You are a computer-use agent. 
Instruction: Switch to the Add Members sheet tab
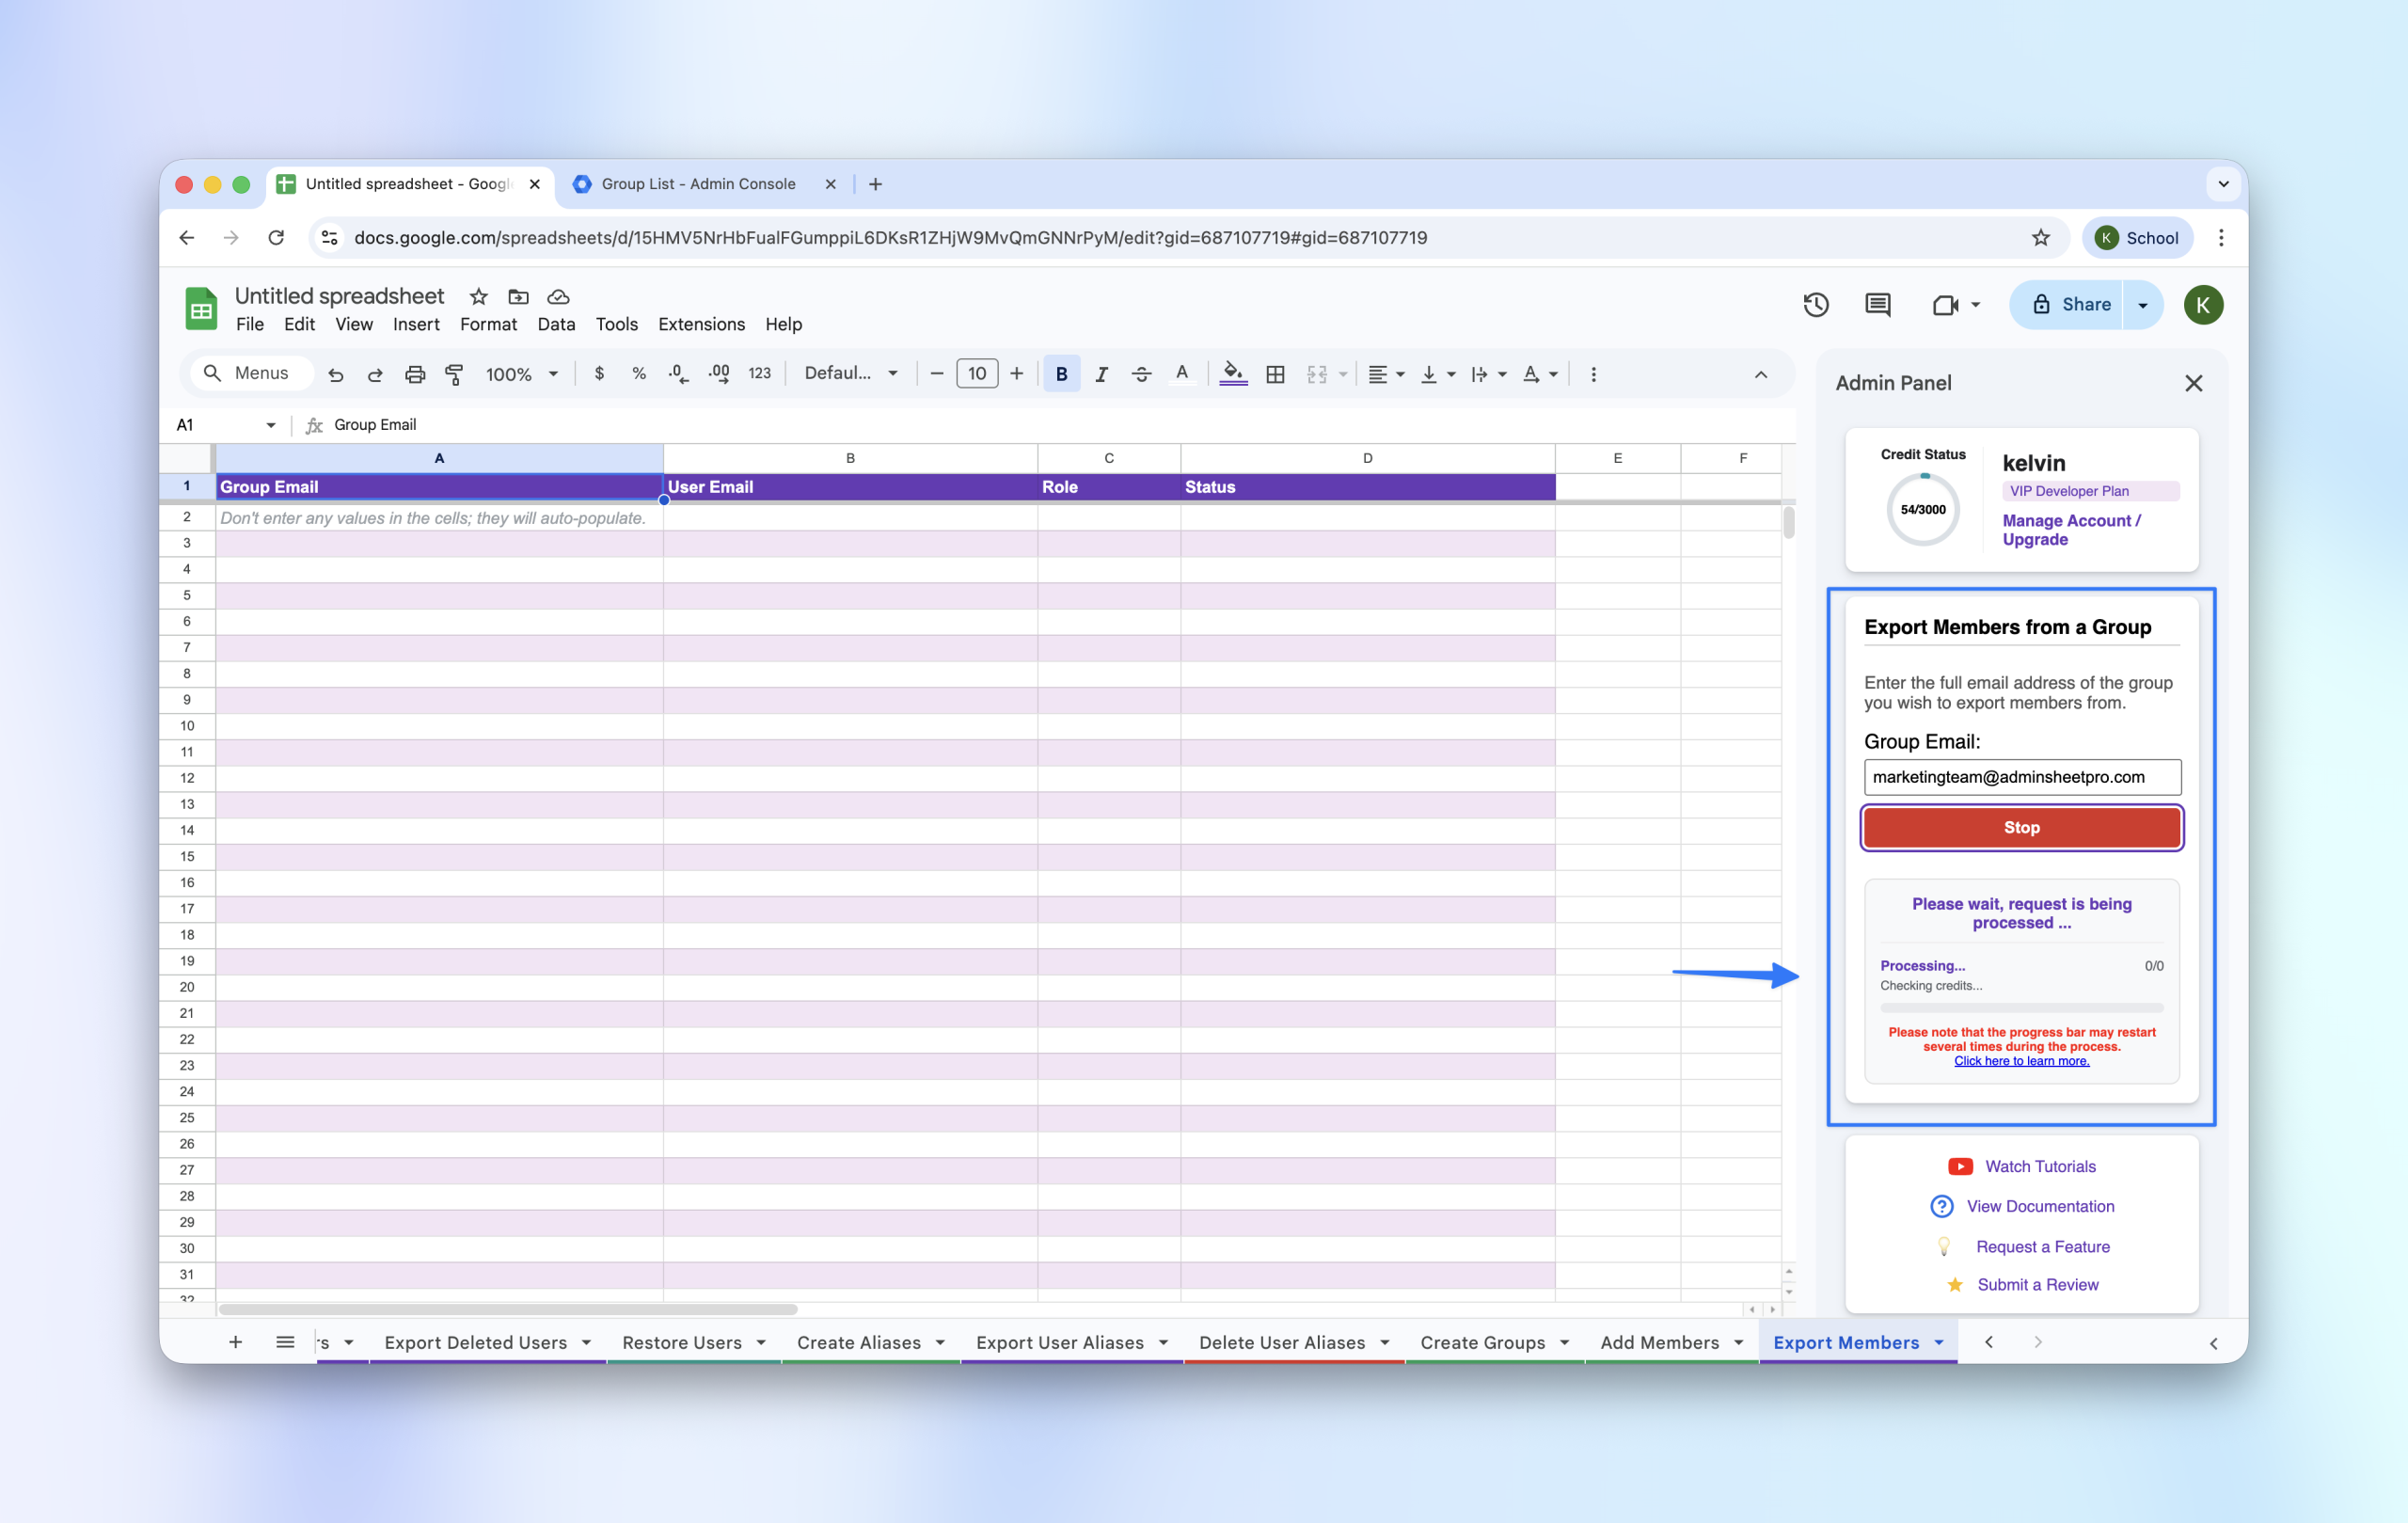click(1659, 1342)
